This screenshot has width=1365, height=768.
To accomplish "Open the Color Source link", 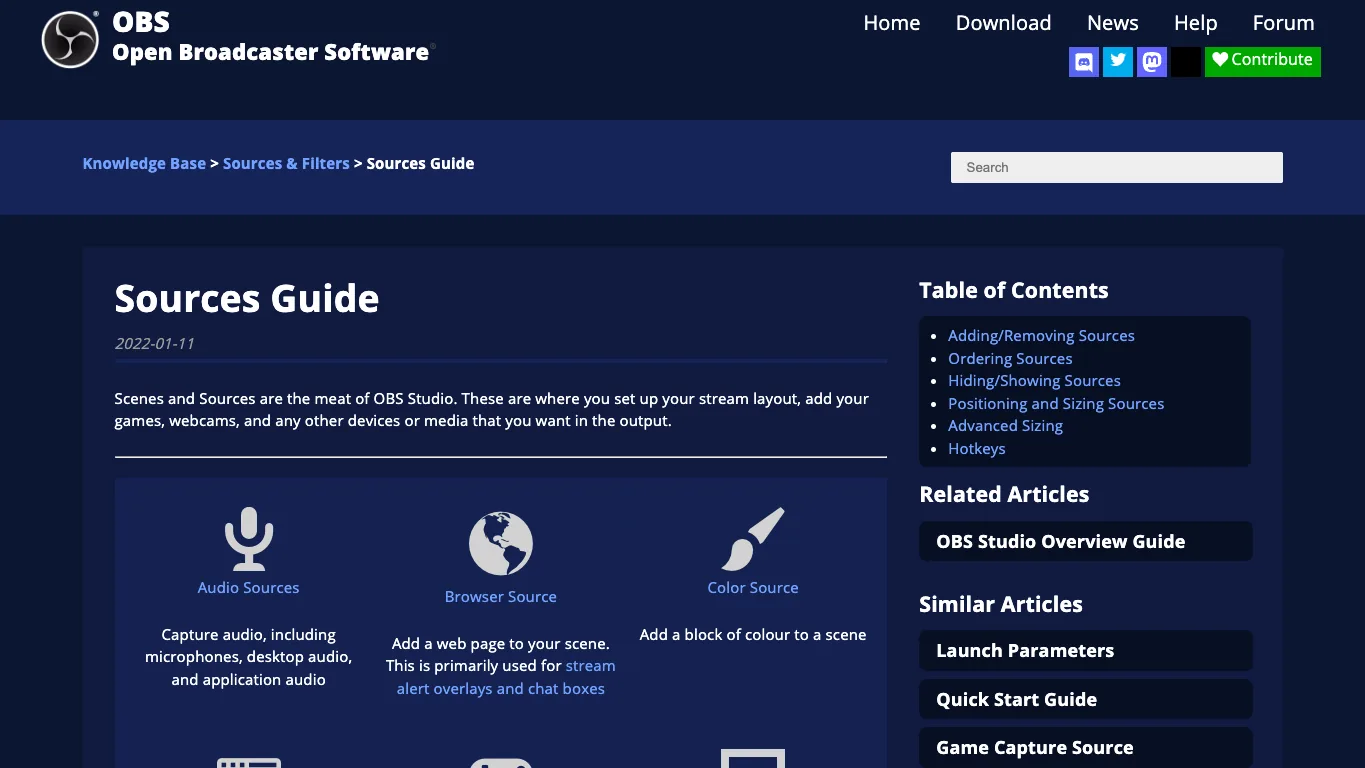I will click(753, 588).
